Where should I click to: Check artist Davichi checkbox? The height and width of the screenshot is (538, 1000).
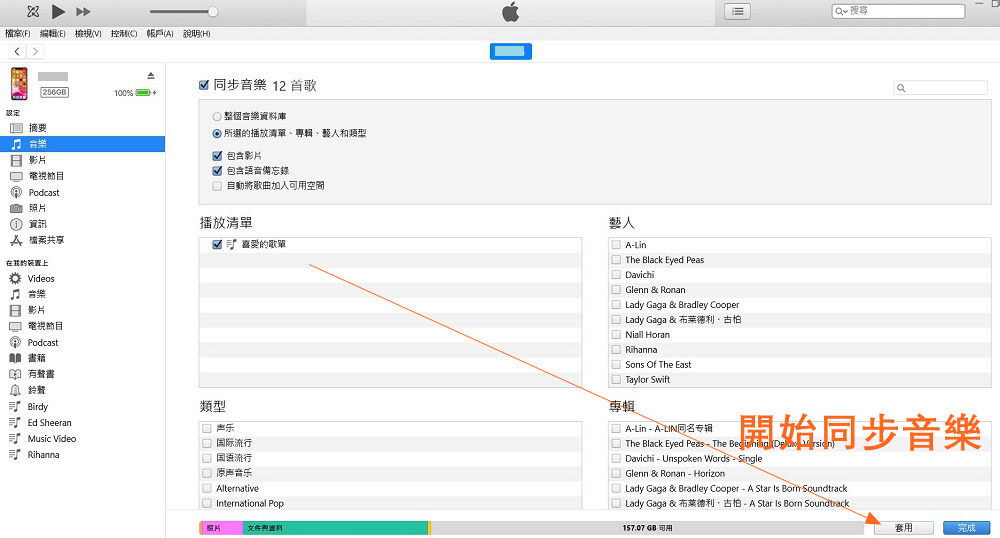616,275
